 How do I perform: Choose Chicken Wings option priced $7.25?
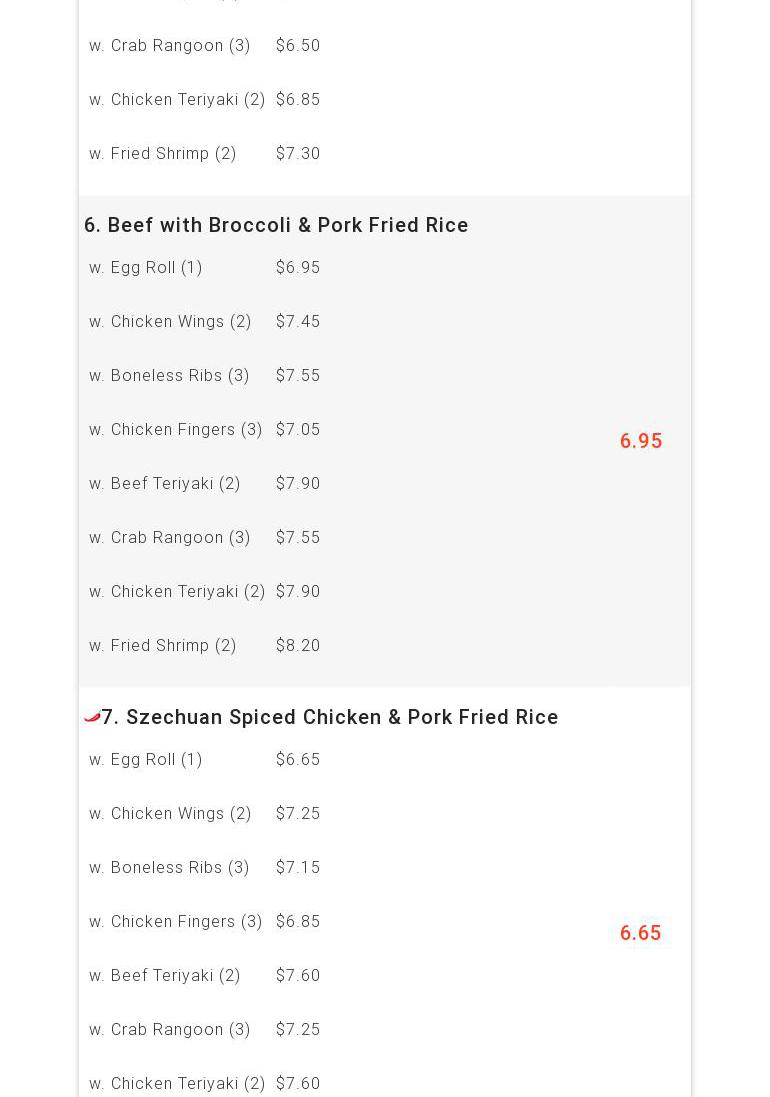click(170, 814)
